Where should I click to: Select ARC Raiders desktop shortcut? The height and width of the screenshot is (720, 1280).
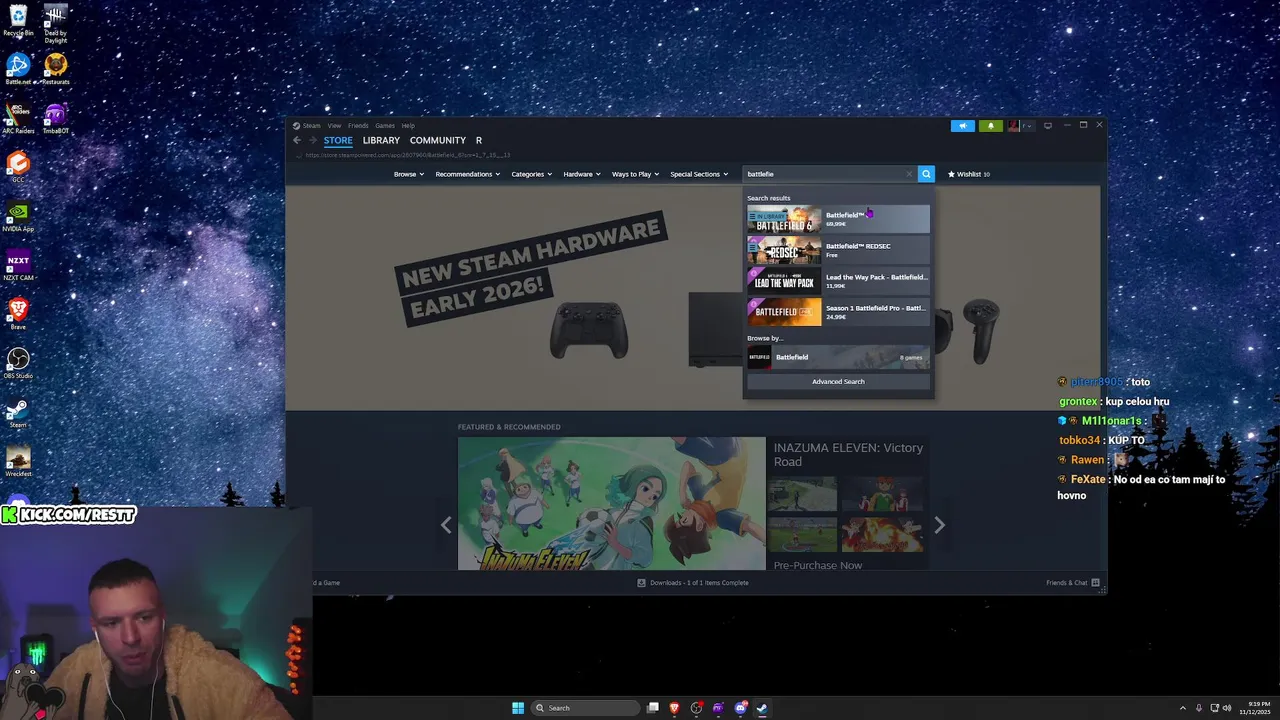(x=18, y=118)
